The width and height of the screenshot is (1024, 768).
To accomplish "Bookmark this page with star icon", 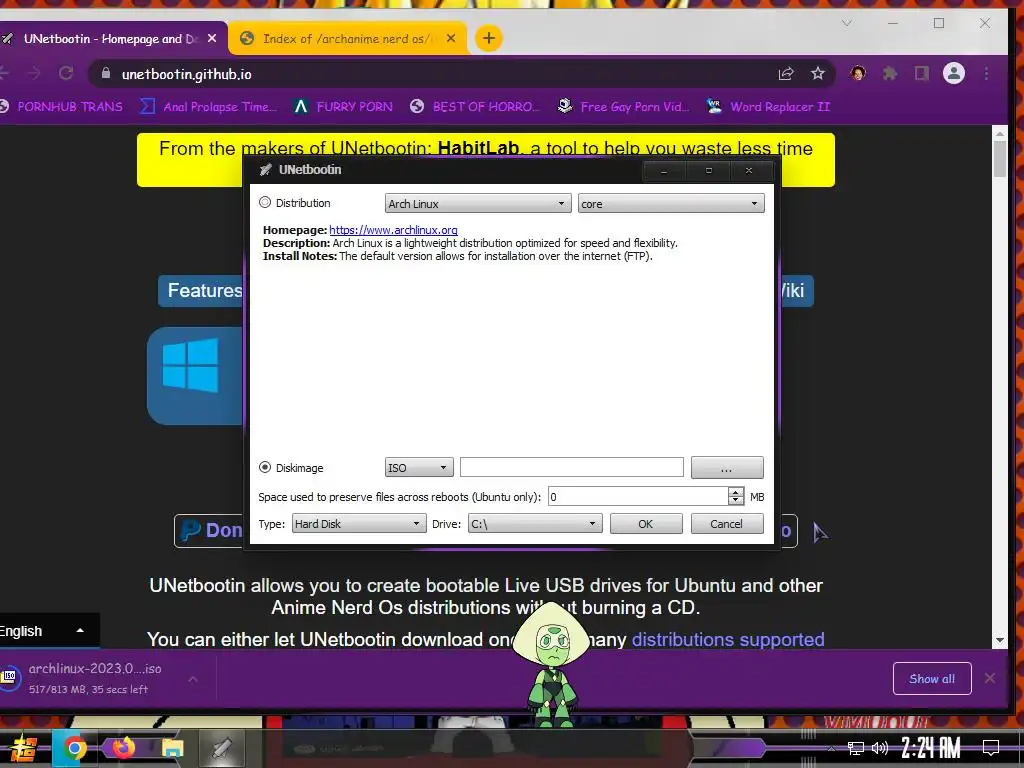I will click(818, 73).
